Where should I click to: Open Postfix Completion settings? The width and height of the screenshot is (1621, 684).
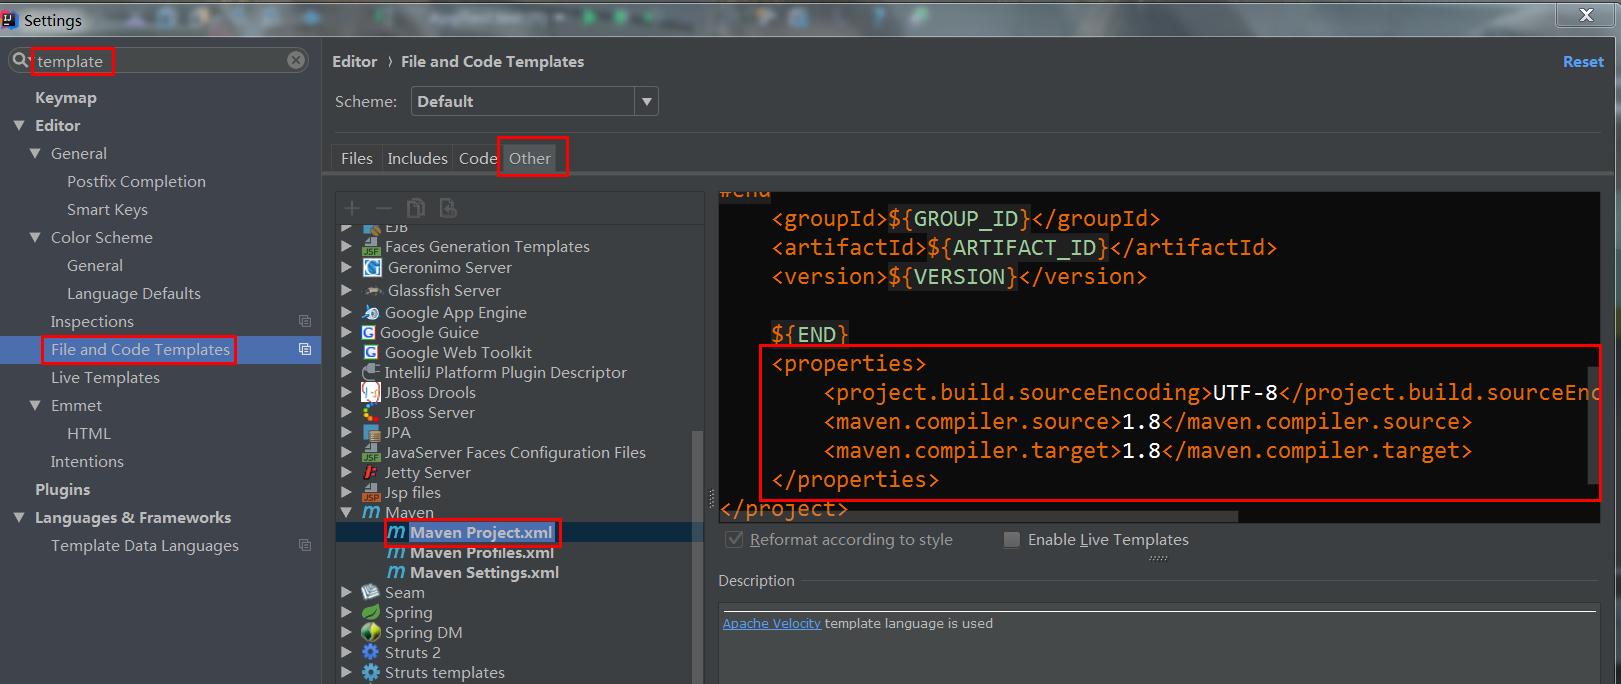point(136,181)
